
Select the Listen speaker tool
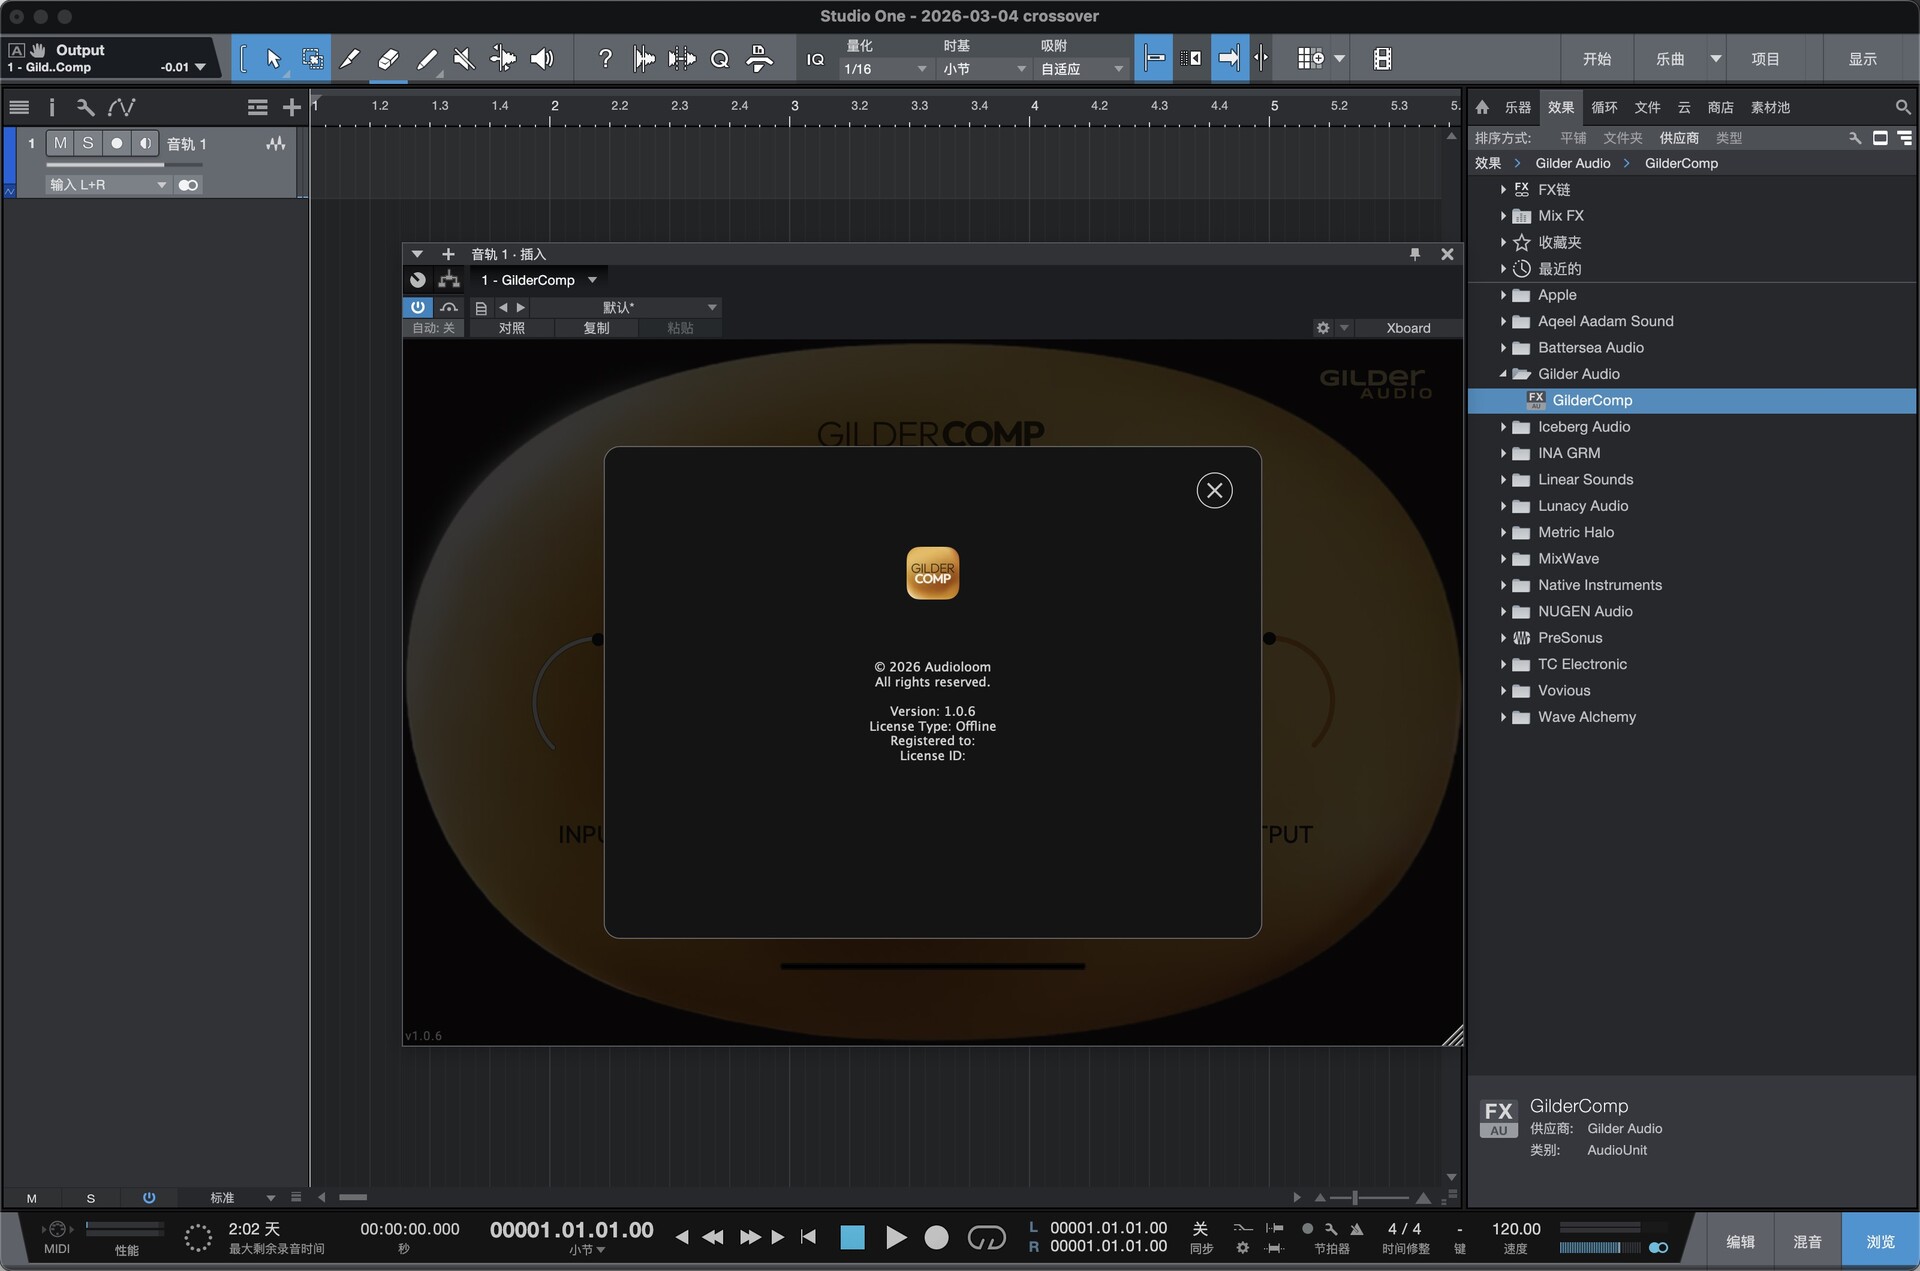(x=542, y=59)
